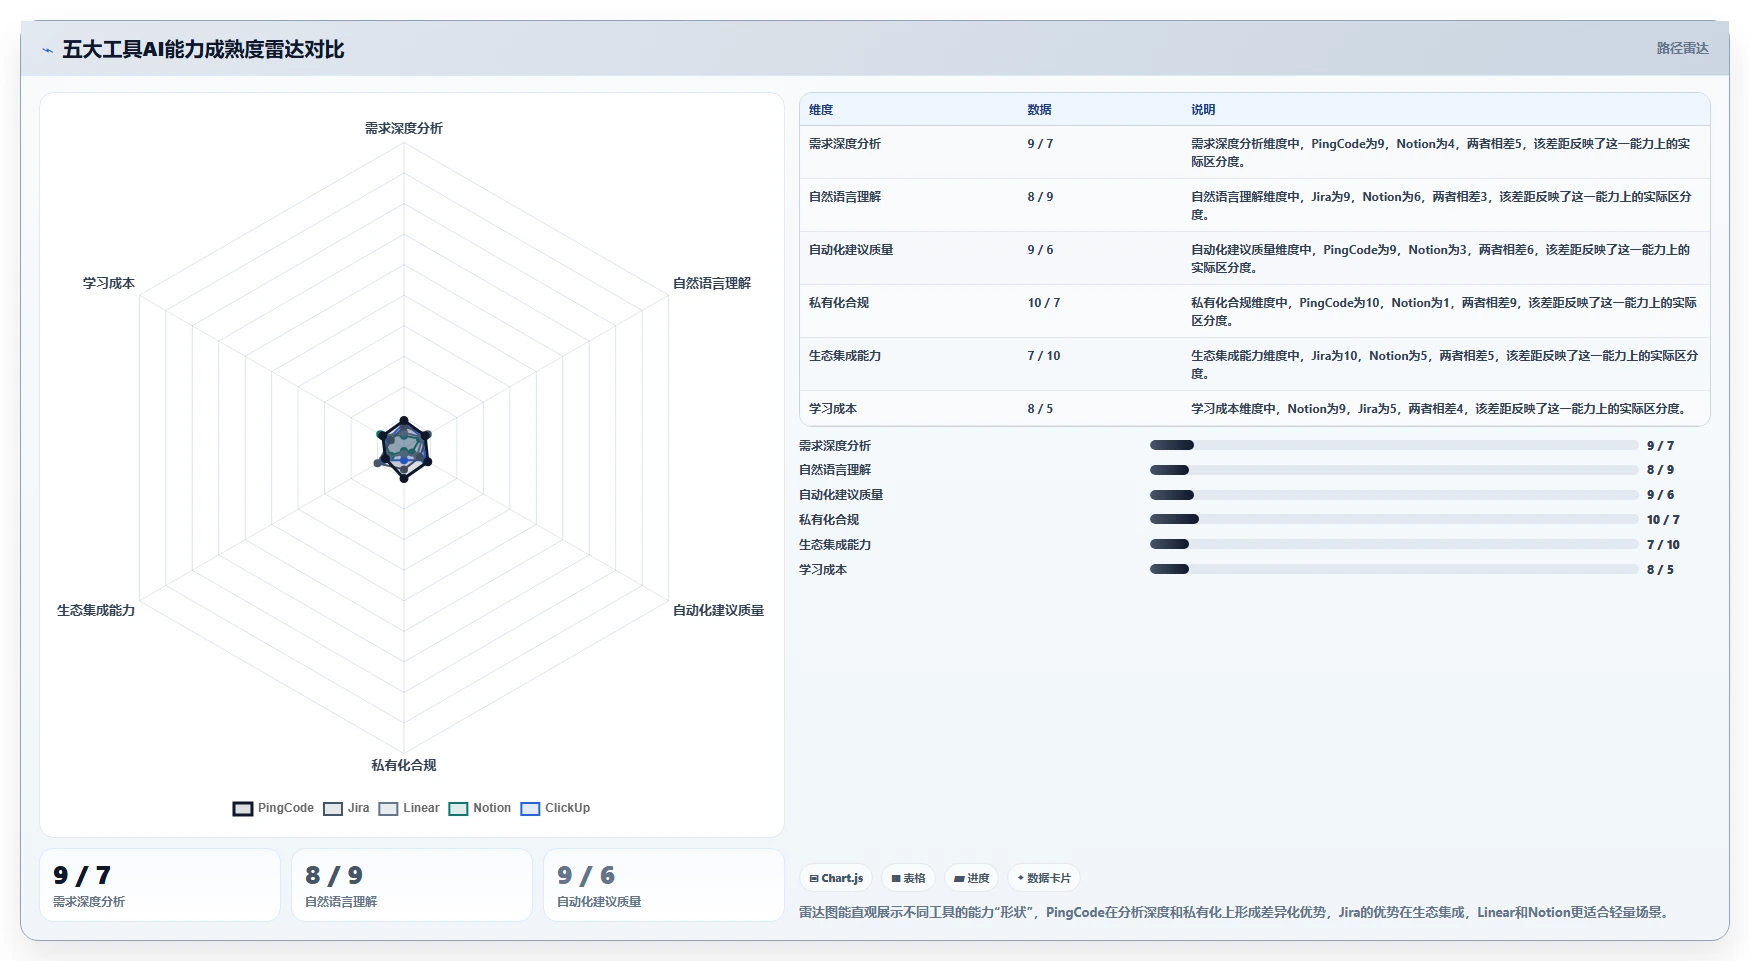Image resolution: width=1750 pixels, height=961 pixels.
Task: Click the 学习成本 progress bar
Action: click(1394, 569)
